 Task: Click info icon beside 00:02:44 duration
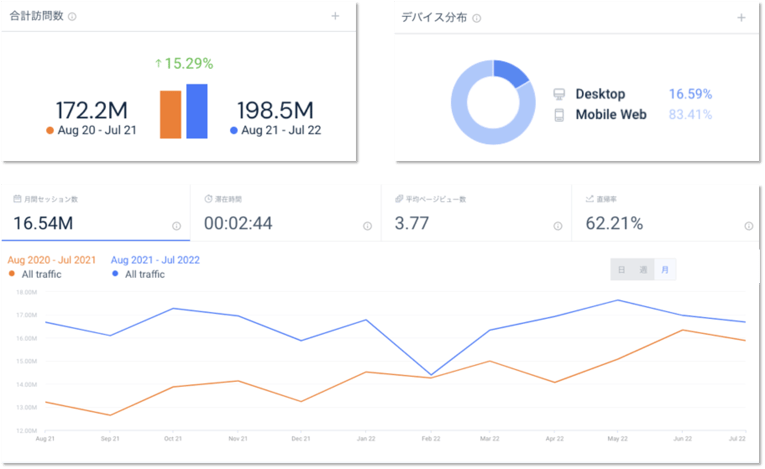click(x=366, y=226)
